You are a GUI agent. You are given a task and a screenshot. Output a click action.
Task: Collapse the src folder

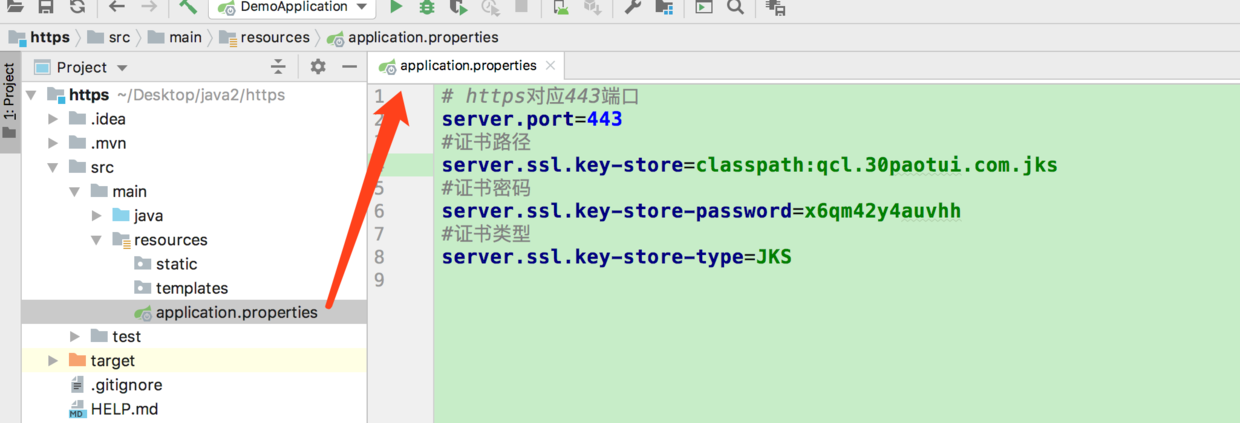pyautogui.click(x=54, y=167)
